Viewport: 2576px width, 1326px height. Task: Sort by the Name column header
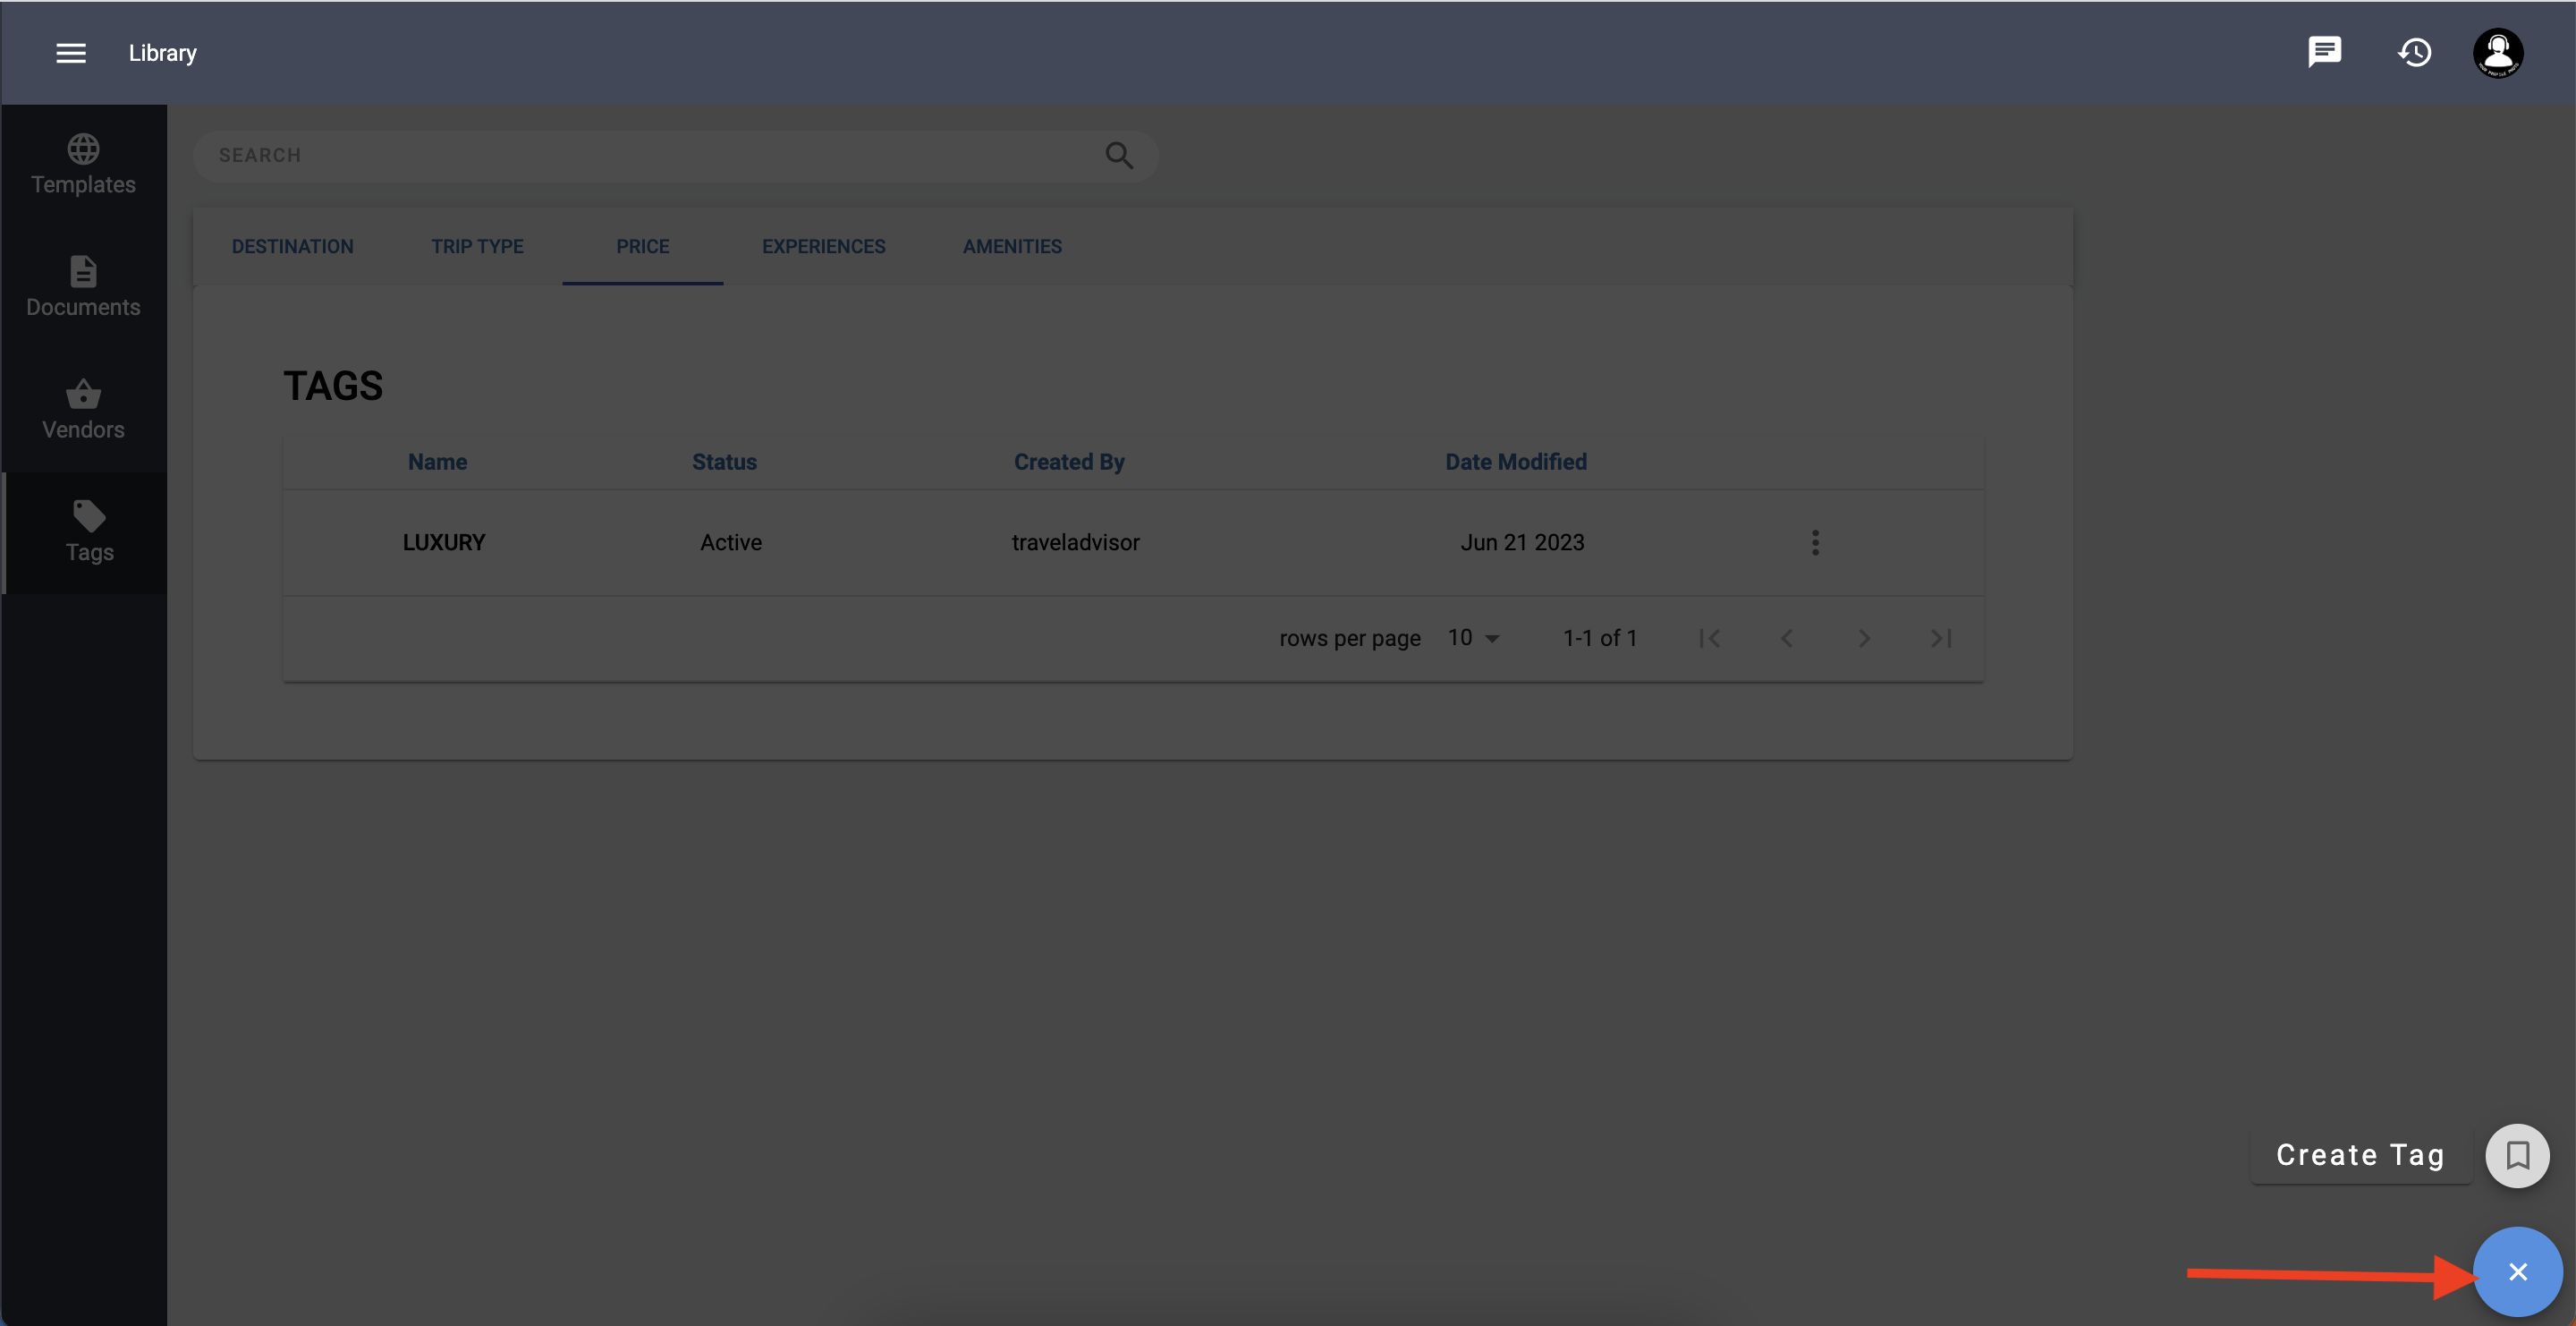click(437, 462)
